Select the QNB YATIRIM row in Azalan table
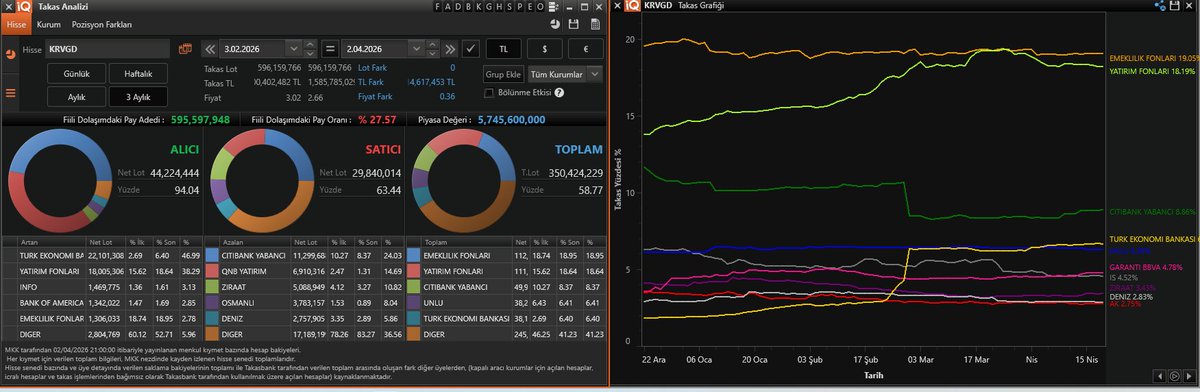The height and width of the screenshot is (392, 1200). 303,271
